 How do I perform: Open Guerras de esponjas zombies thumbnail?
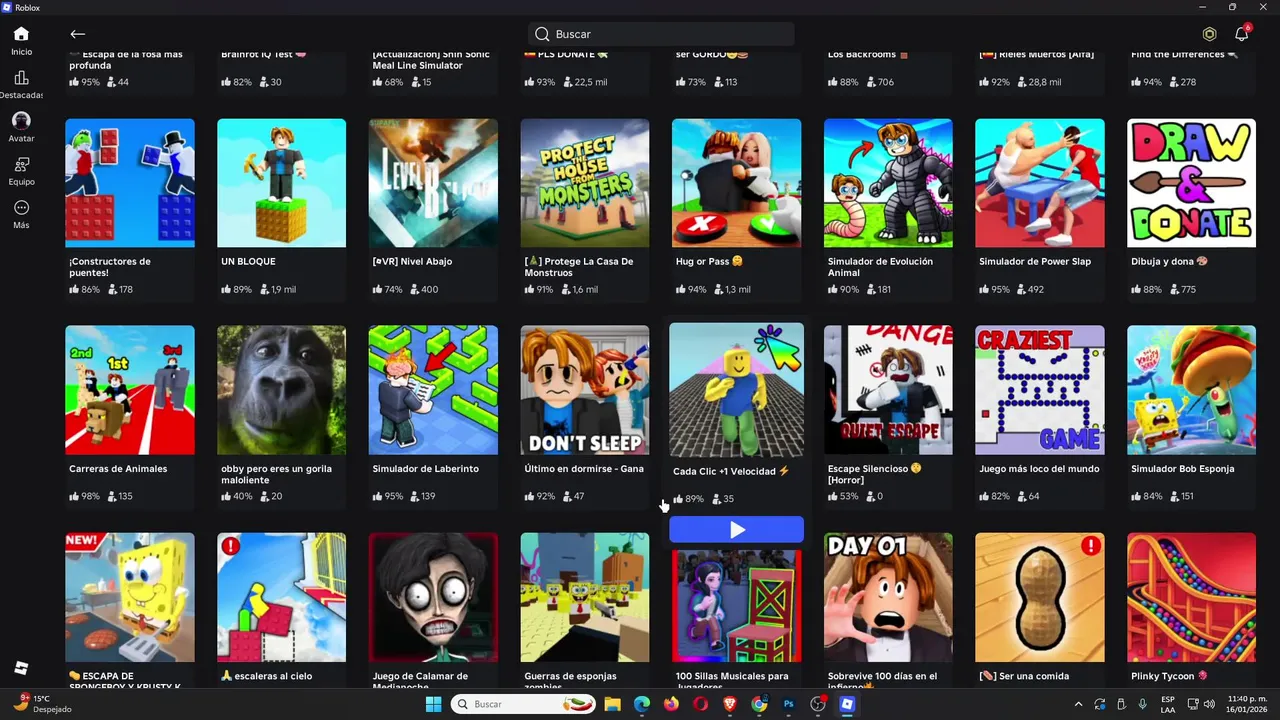[585, 597]
